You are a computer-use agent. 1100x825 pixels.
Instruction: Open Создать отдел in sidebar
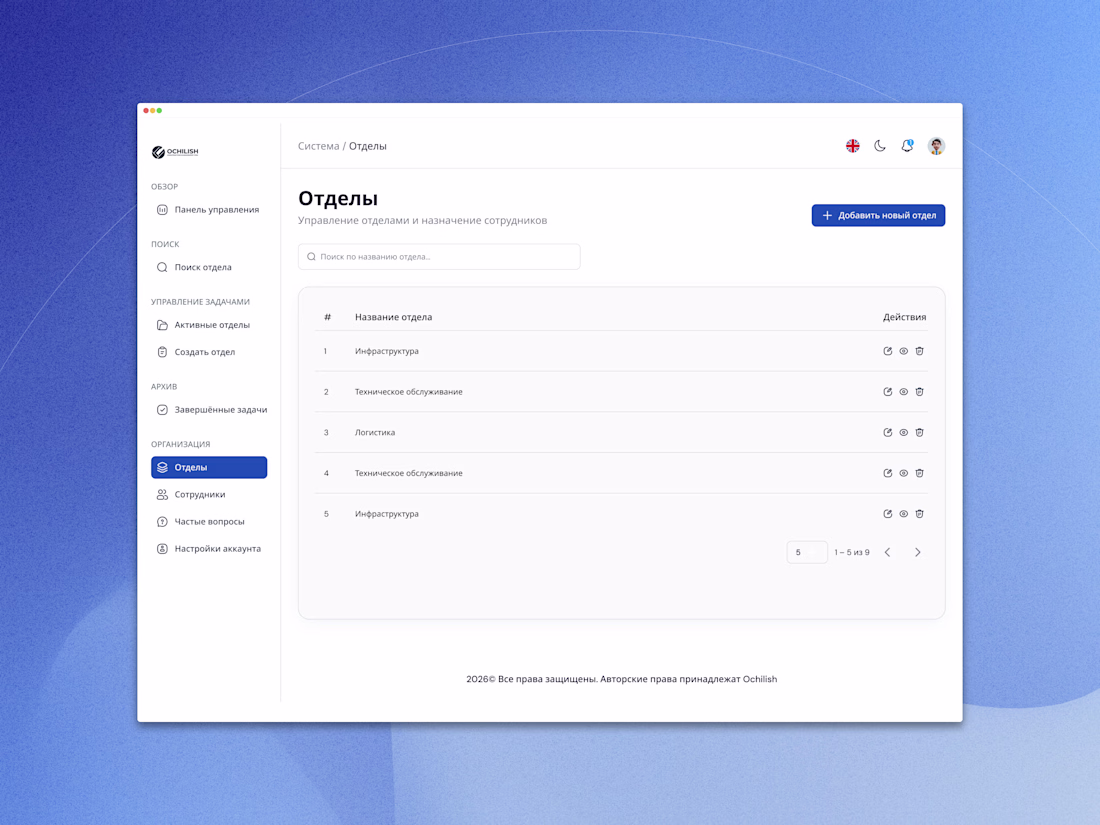[x=208, y=352]
